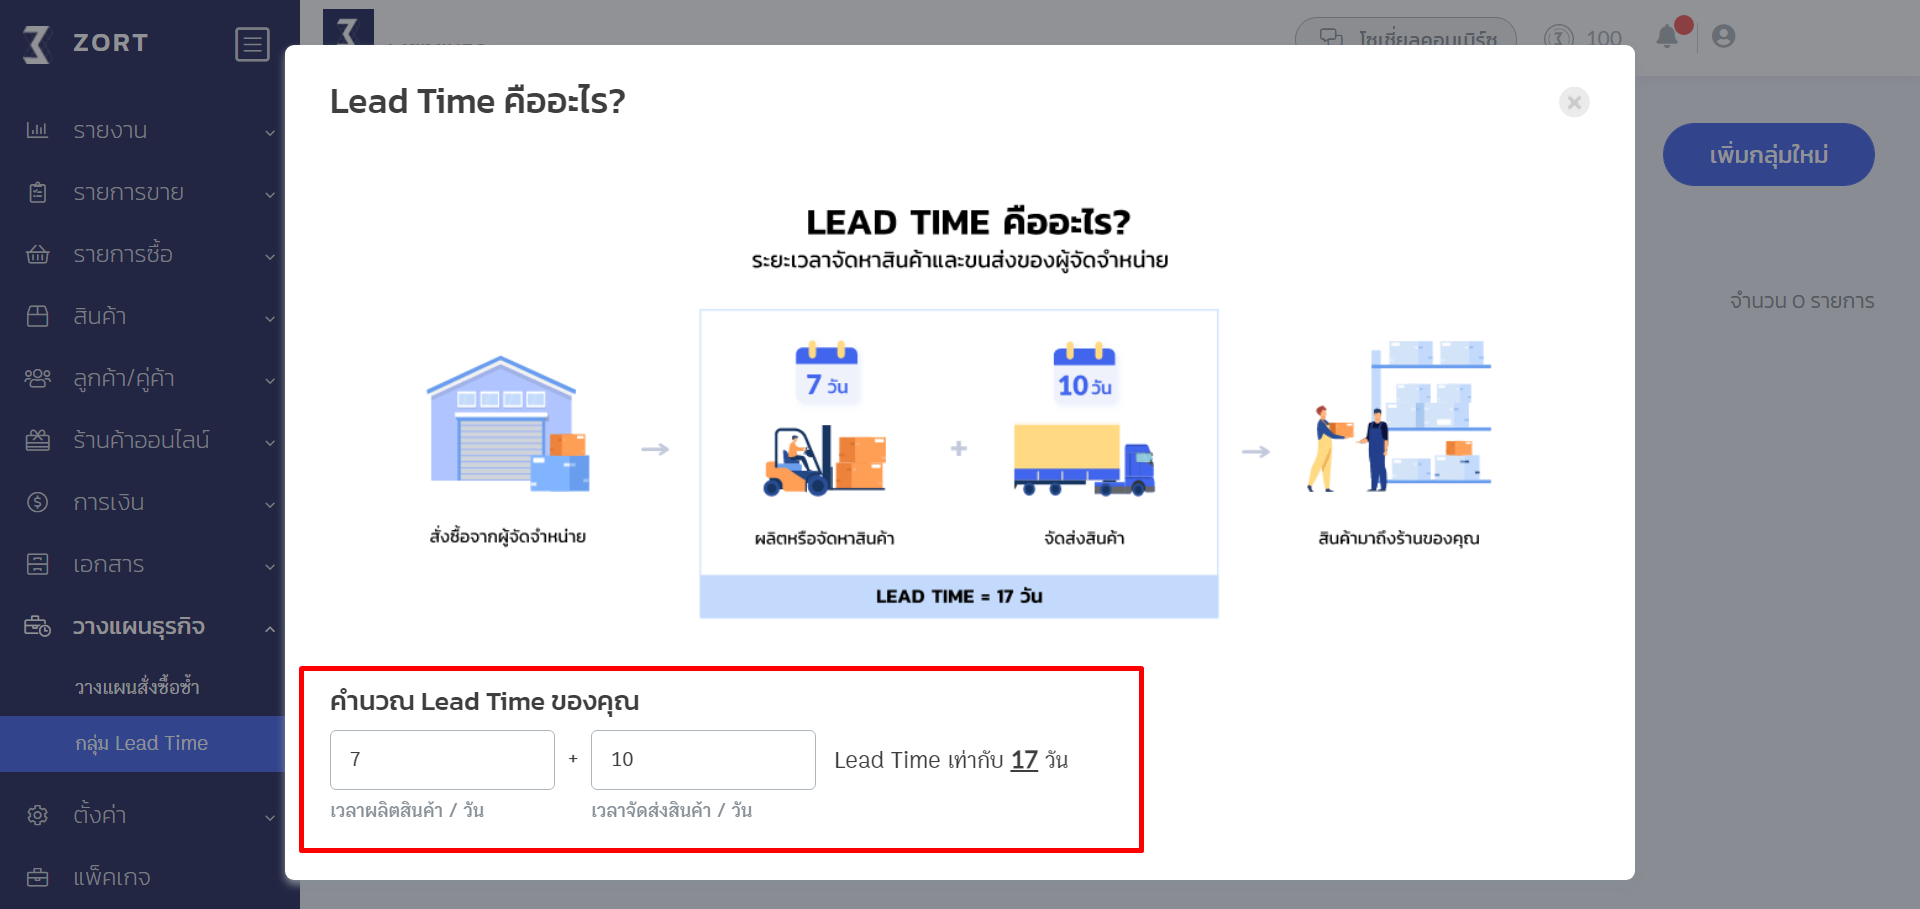Close the Lead Time explanation dialog
Viewport: 1920px width, 909px height.
1574,102
